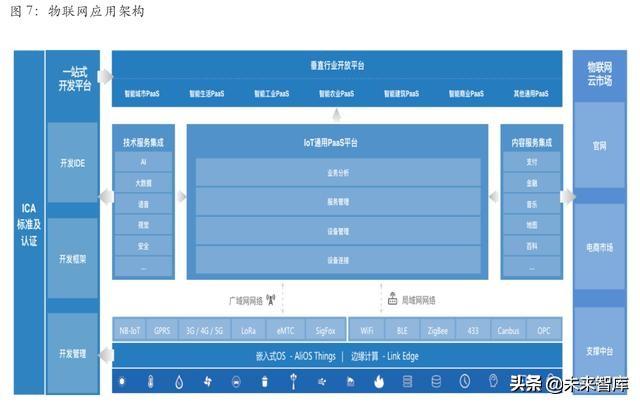Viewport: 640px width, 404px height.
Task: Click the 业务分析 bar
Action: (337, 172)
